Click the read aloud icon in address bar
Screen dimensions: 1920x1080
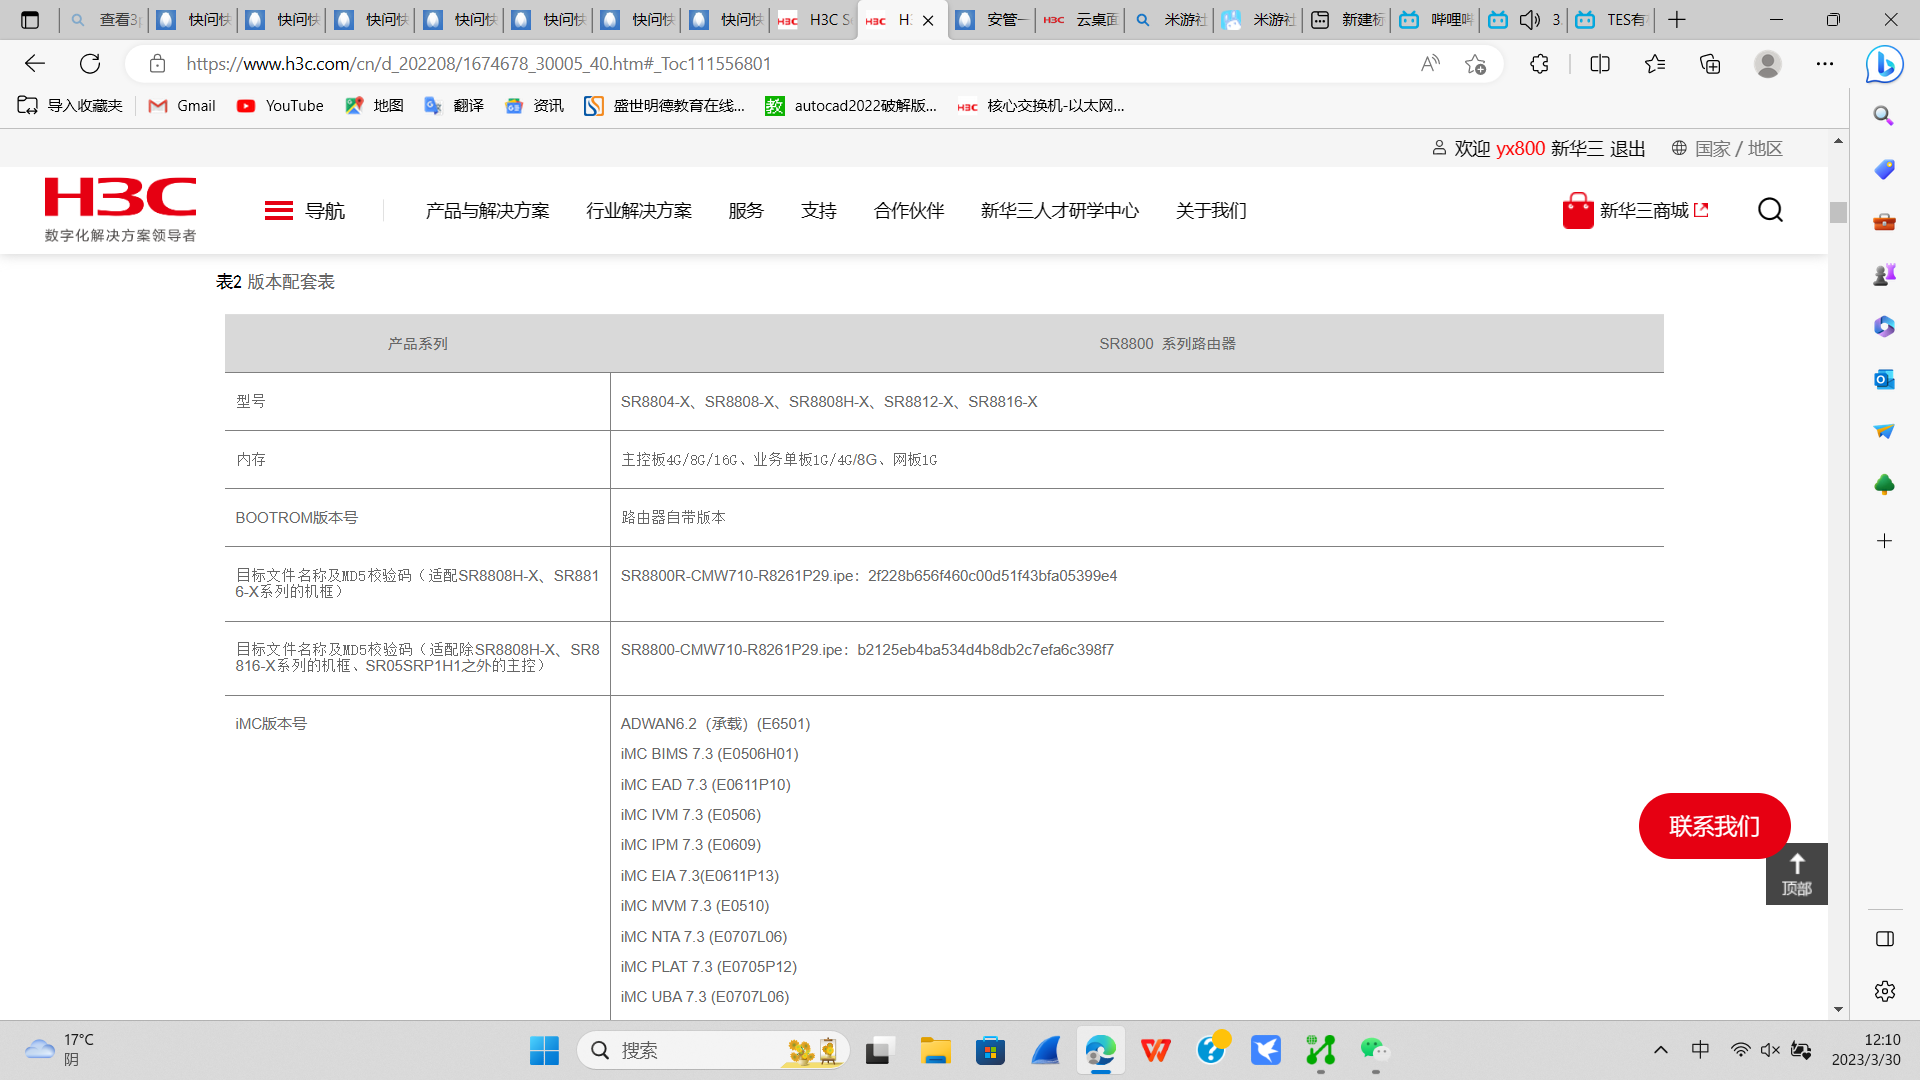pos(1430,64)
